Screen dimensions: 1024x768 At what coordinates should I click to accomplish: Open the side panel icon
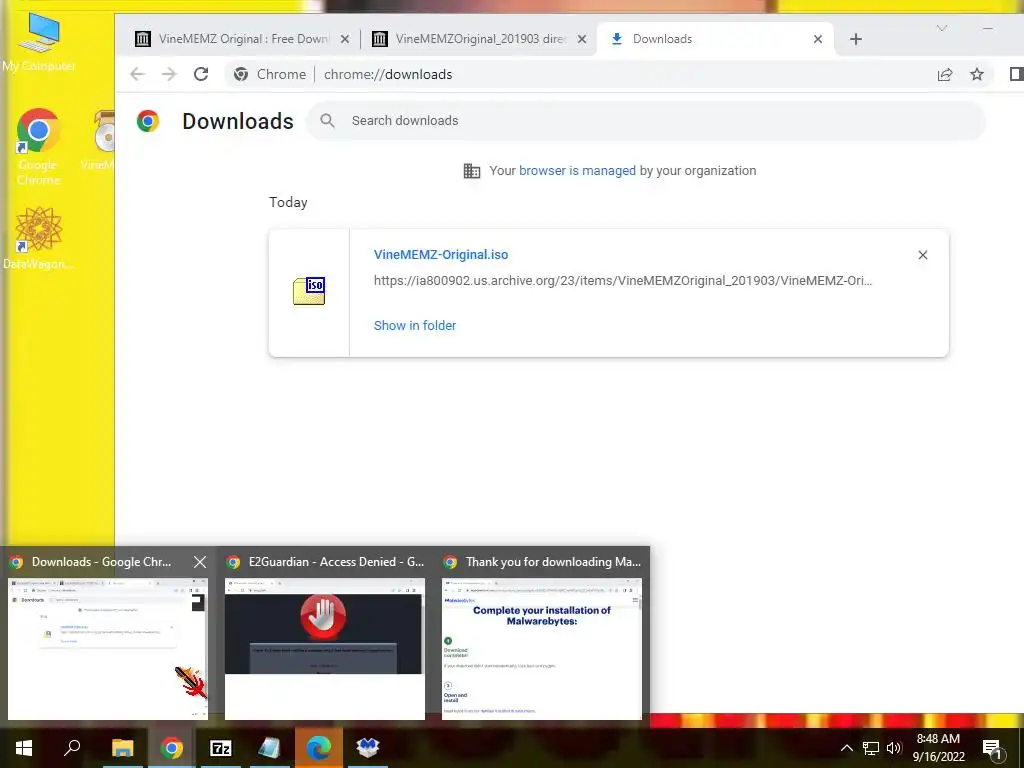point(1016,74)
